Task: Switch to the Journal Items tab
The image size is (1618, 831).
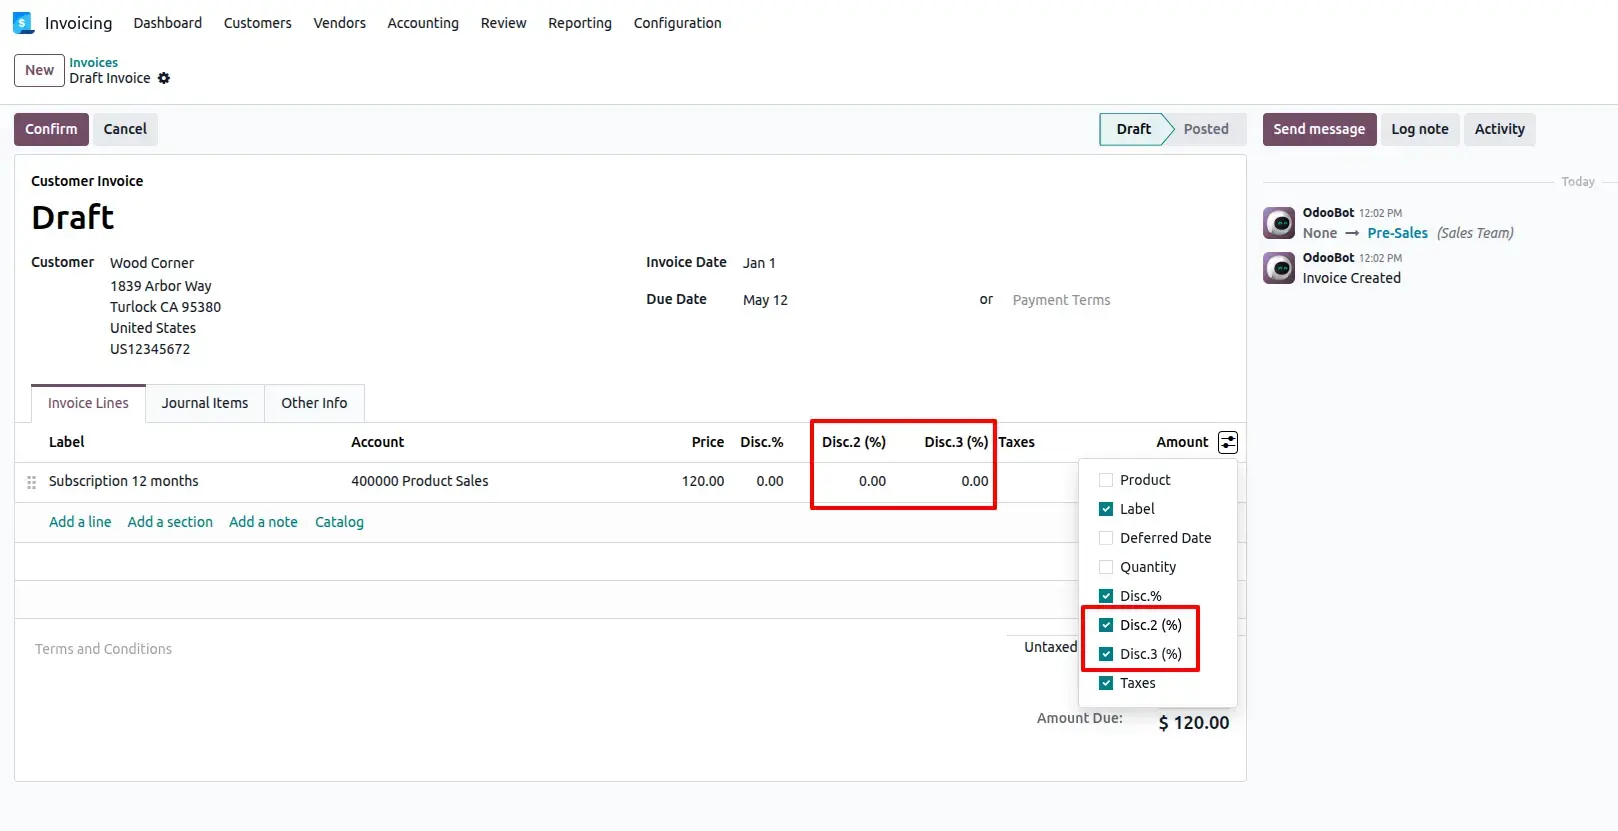Action: tap(205, 403)
